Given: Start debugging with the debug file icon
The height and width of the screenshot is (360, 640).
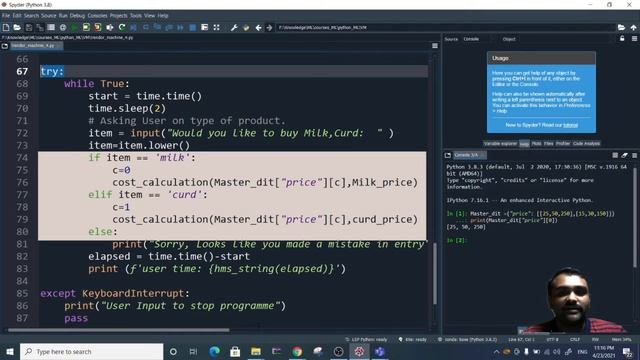Looking at the screenshot, I should [133, 27].
